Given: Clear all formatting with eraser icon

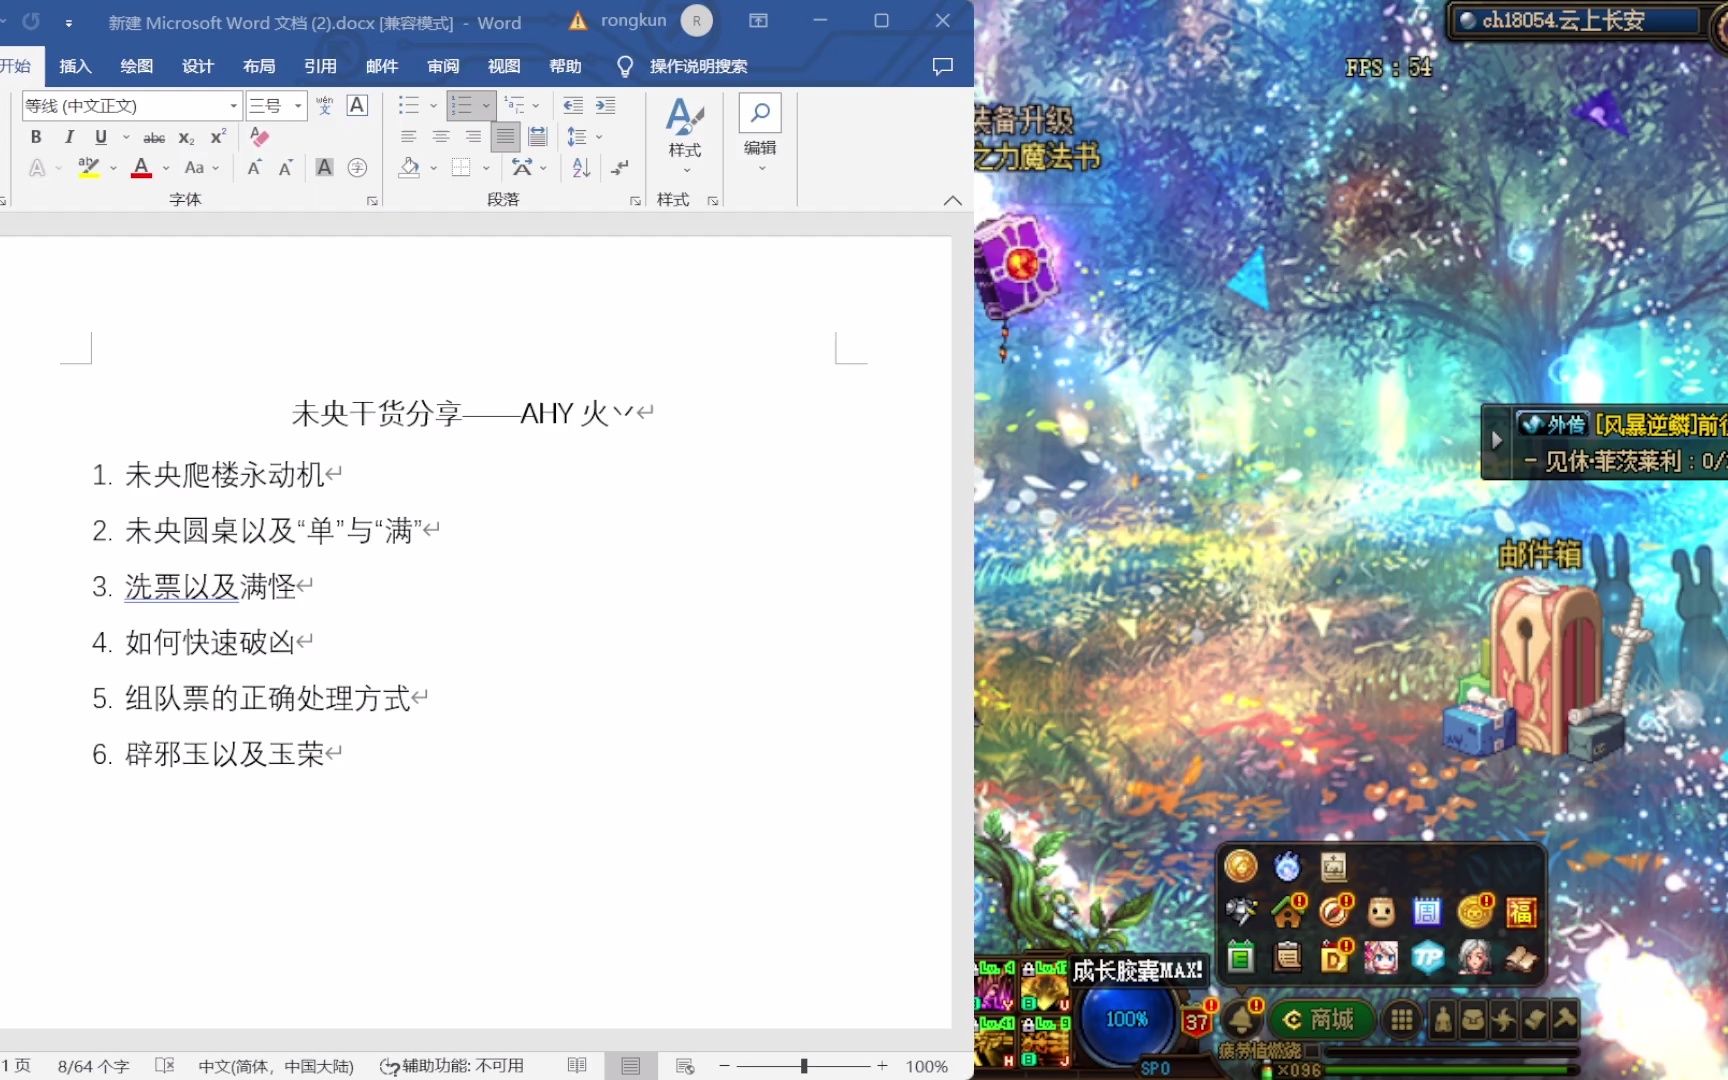Looking at the screenshot, I should (259, 137).
